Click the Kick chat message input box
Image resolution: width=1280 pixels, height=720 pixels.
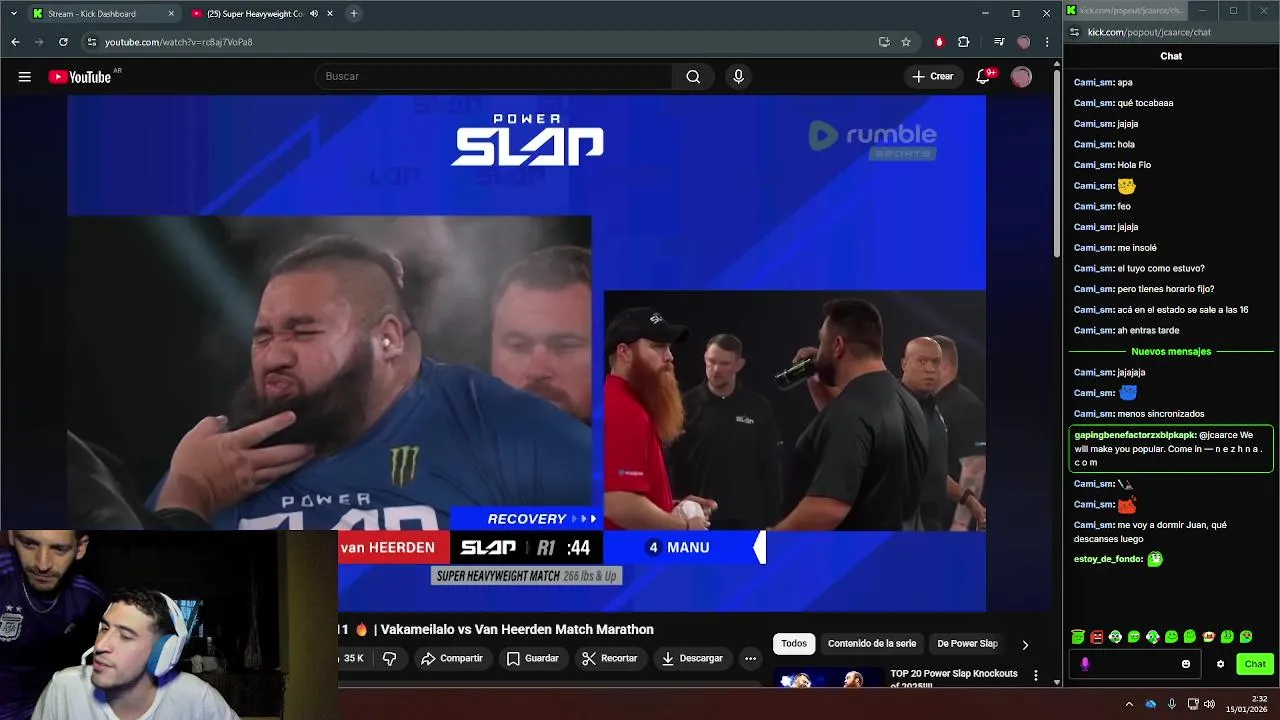pyautogui.click(x=1135, y=664)
